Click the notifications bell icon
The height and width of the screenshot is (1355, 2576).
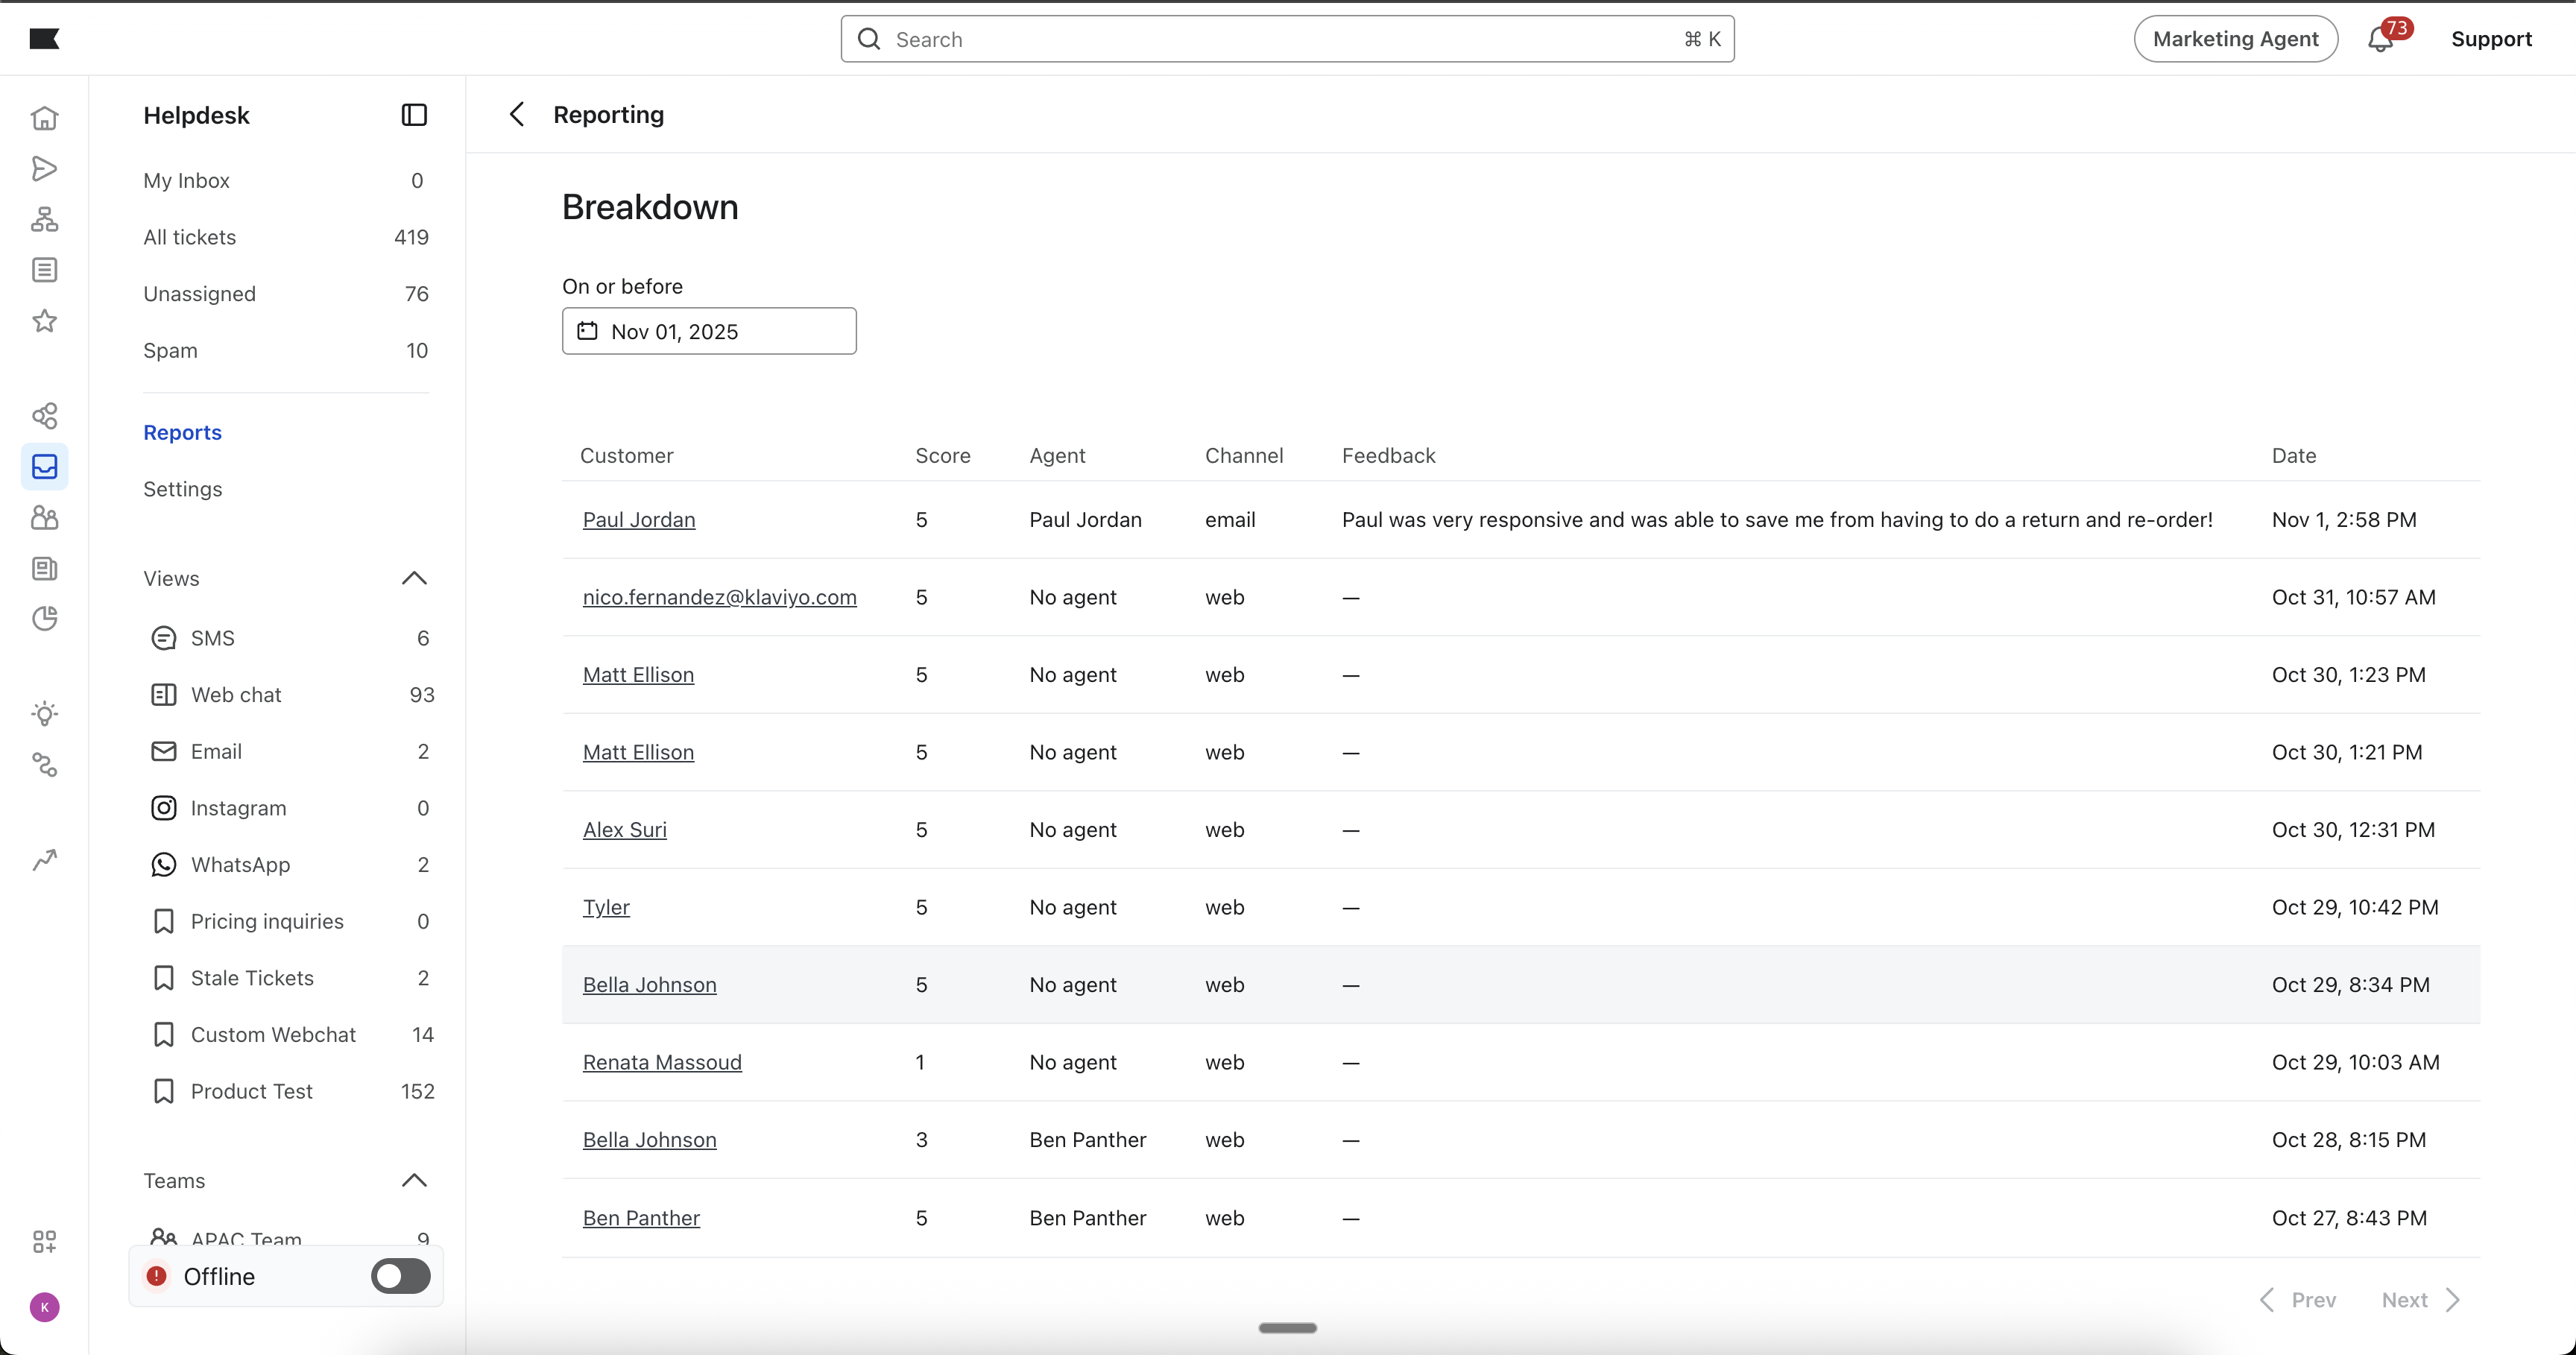2380,39
